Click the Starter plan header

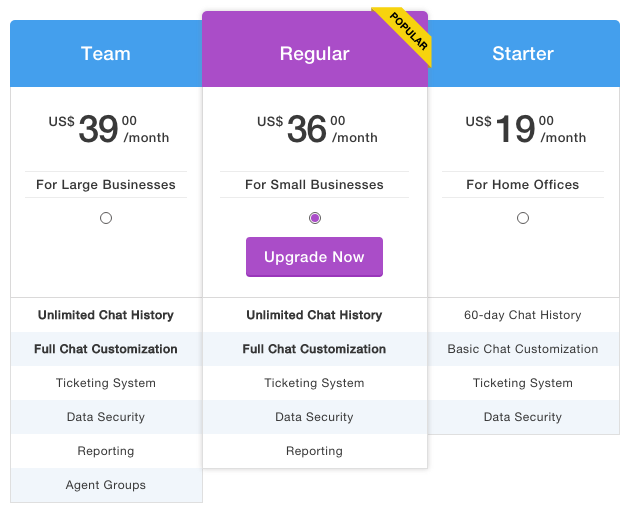pyautogui.click(x=523, y=54)
